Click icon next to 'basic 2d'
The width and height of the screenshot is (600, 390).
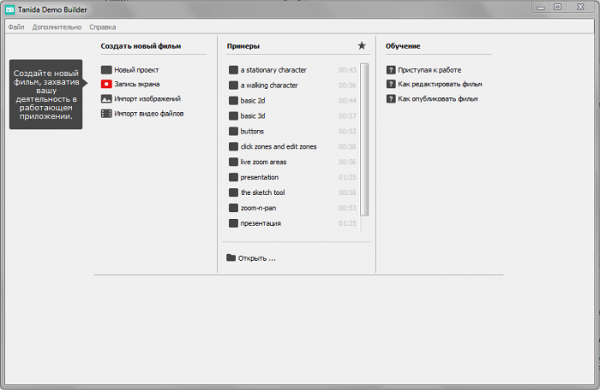[233, 101]
